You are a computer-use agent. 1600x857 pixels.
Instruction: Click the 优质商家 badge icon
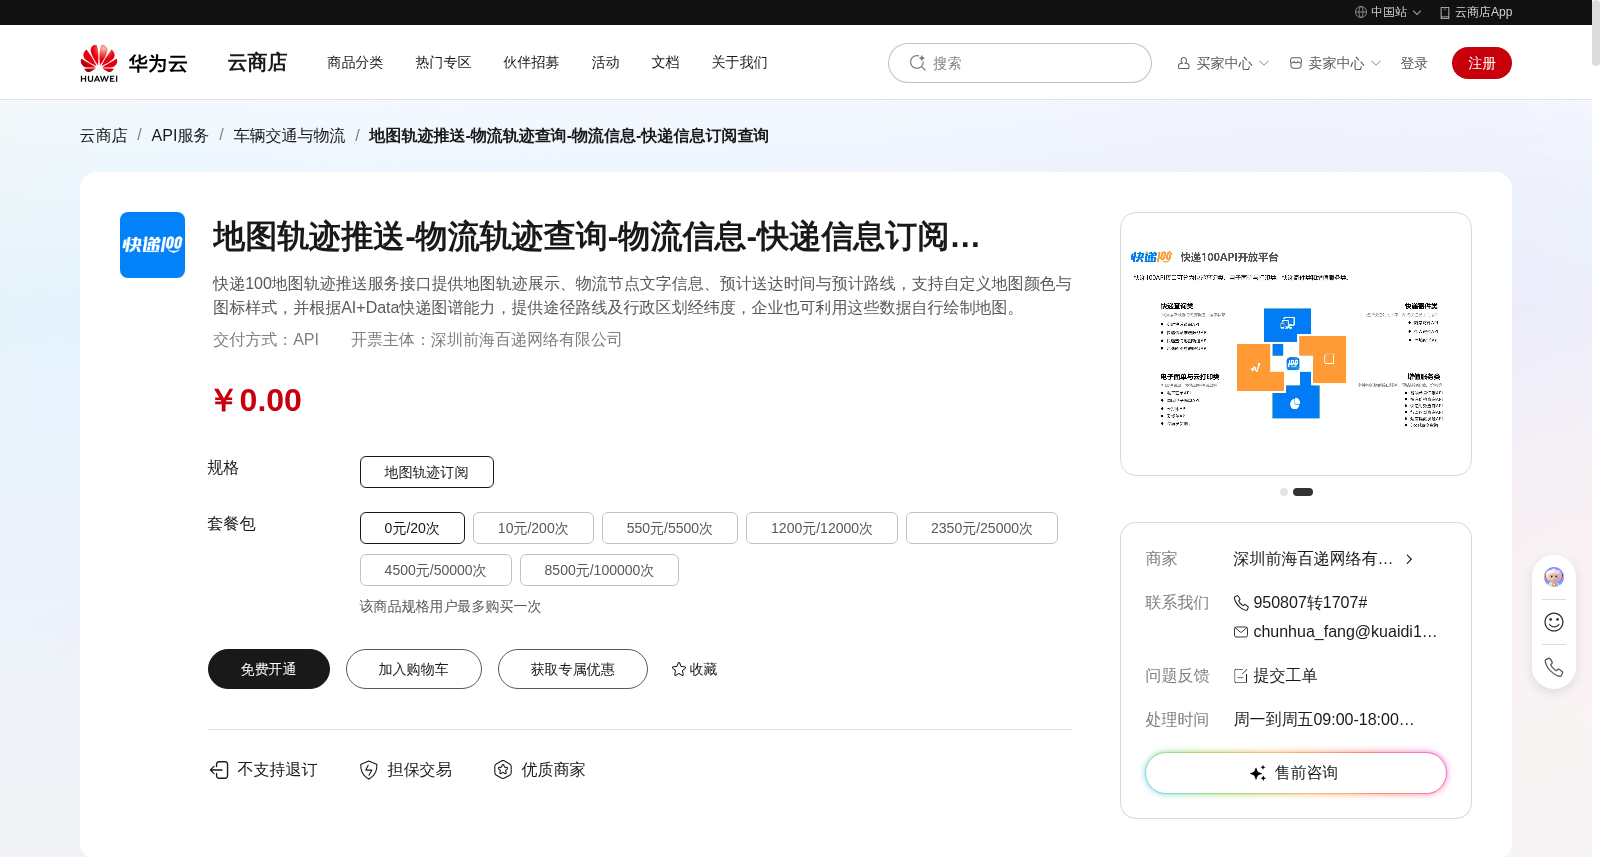point(503,770)
